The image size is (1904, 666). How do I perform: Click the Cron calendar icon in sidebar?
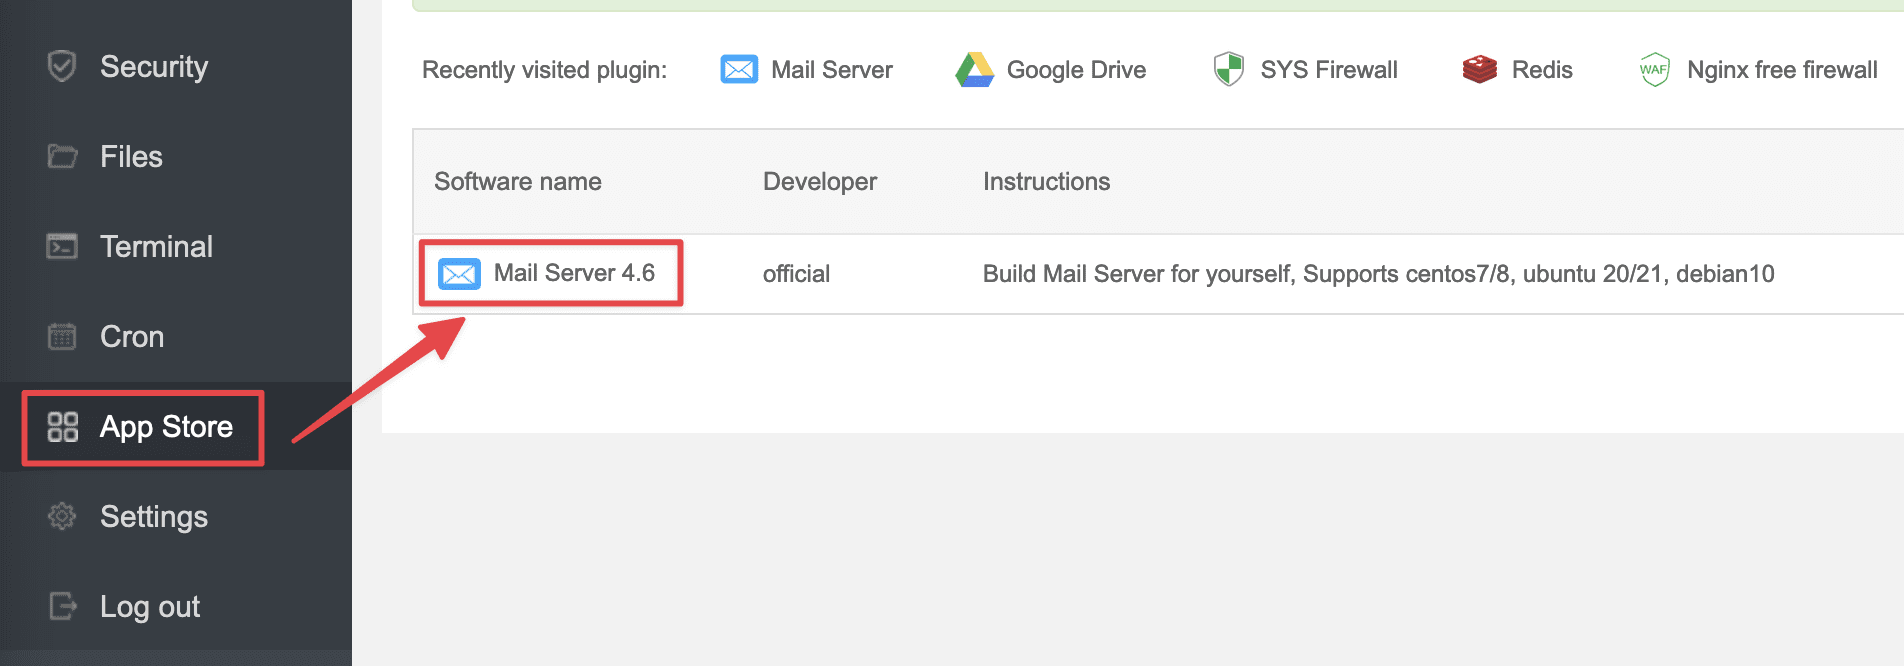click(62, 337)
